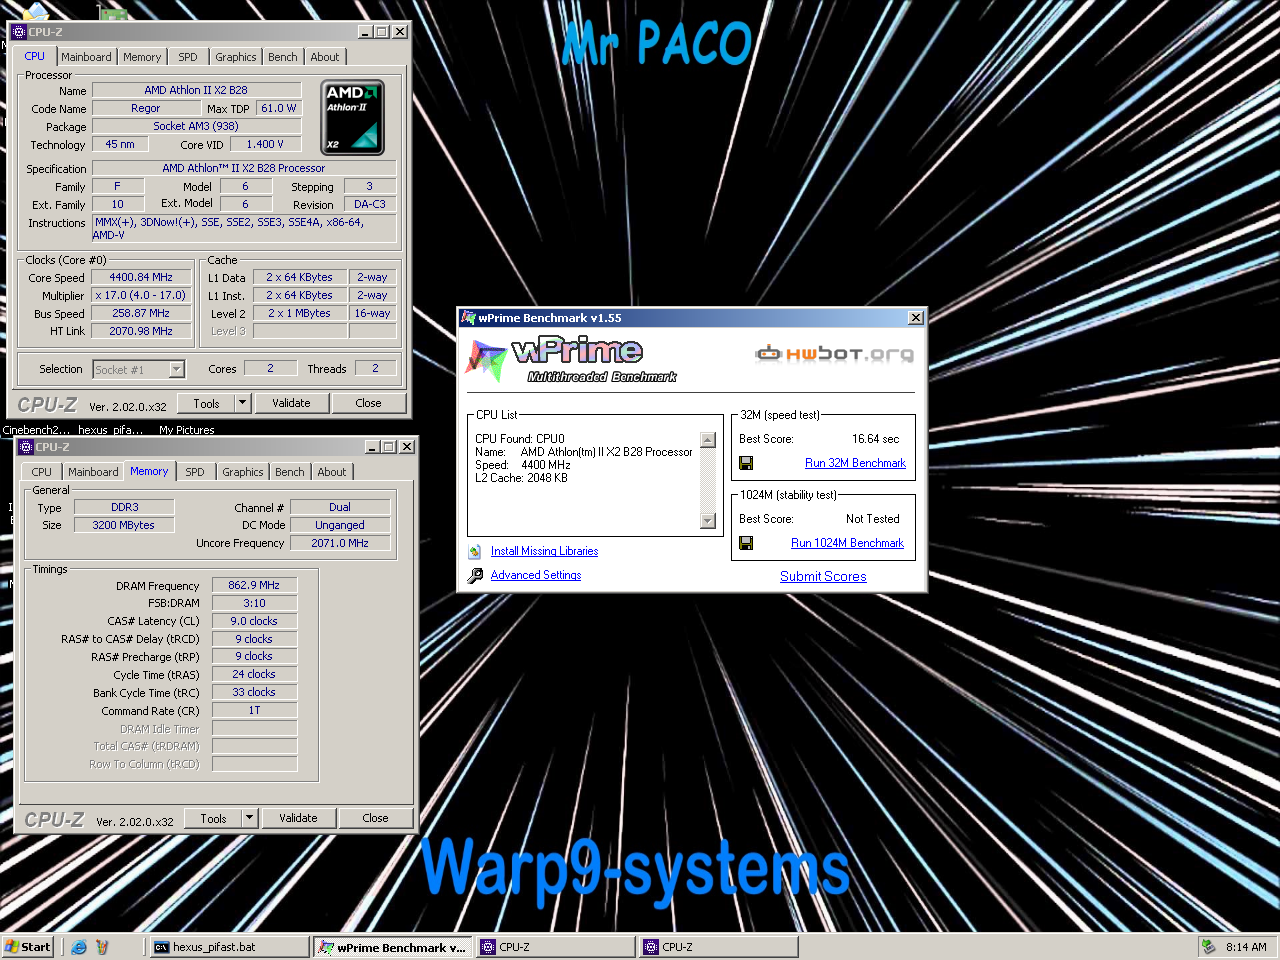
Task: Click the 32M benchmark save floppy icon
Action: tap(746, 463)
